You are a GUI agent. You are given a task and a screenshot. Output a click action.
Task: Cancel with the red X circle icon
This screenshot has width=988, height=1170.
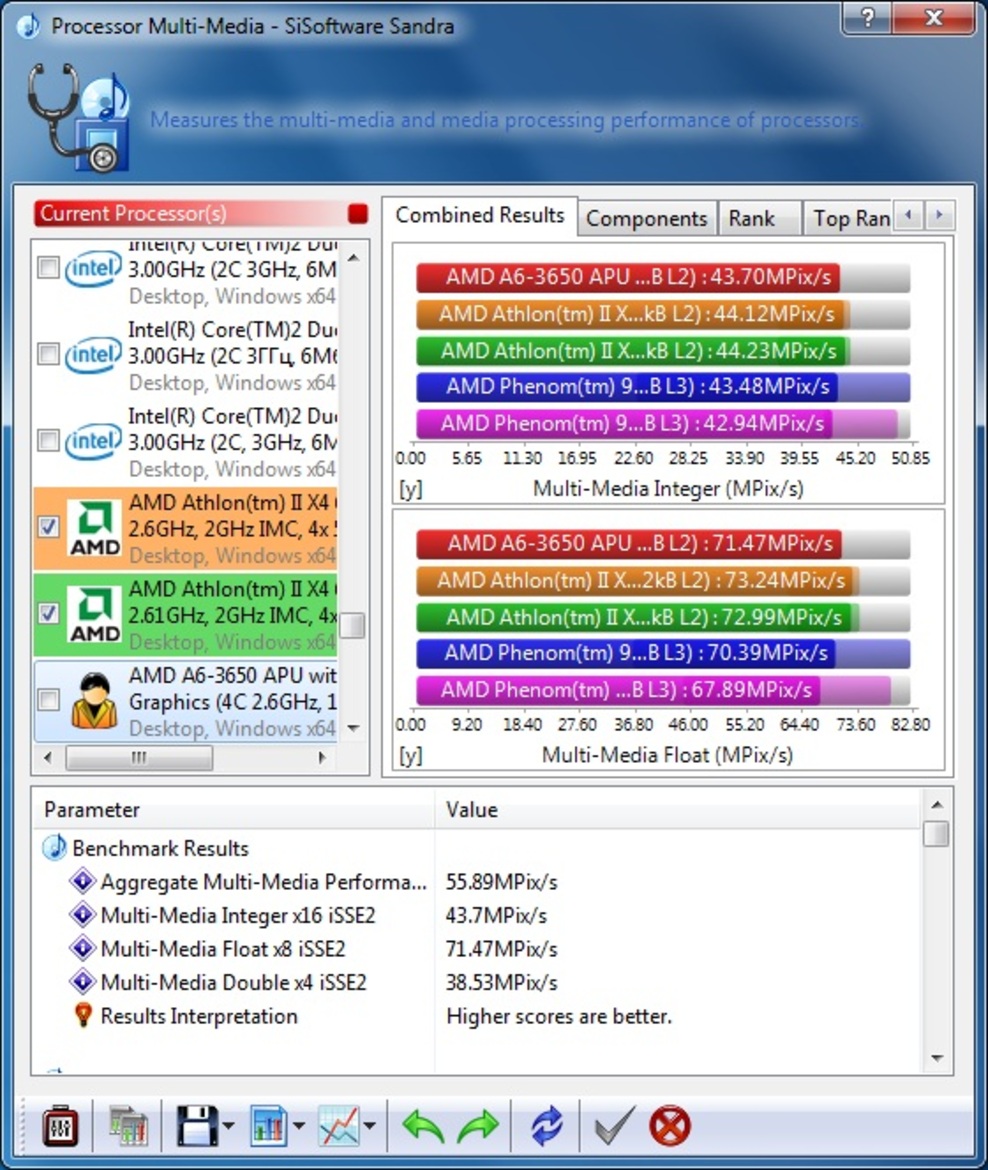click(x=669, y=1126)
